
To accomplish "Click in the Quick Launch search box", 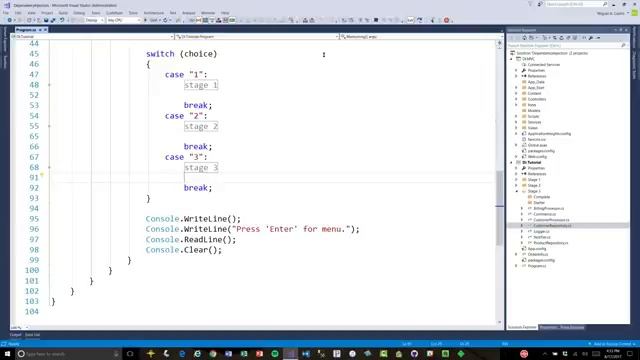I will click(576, 4).
